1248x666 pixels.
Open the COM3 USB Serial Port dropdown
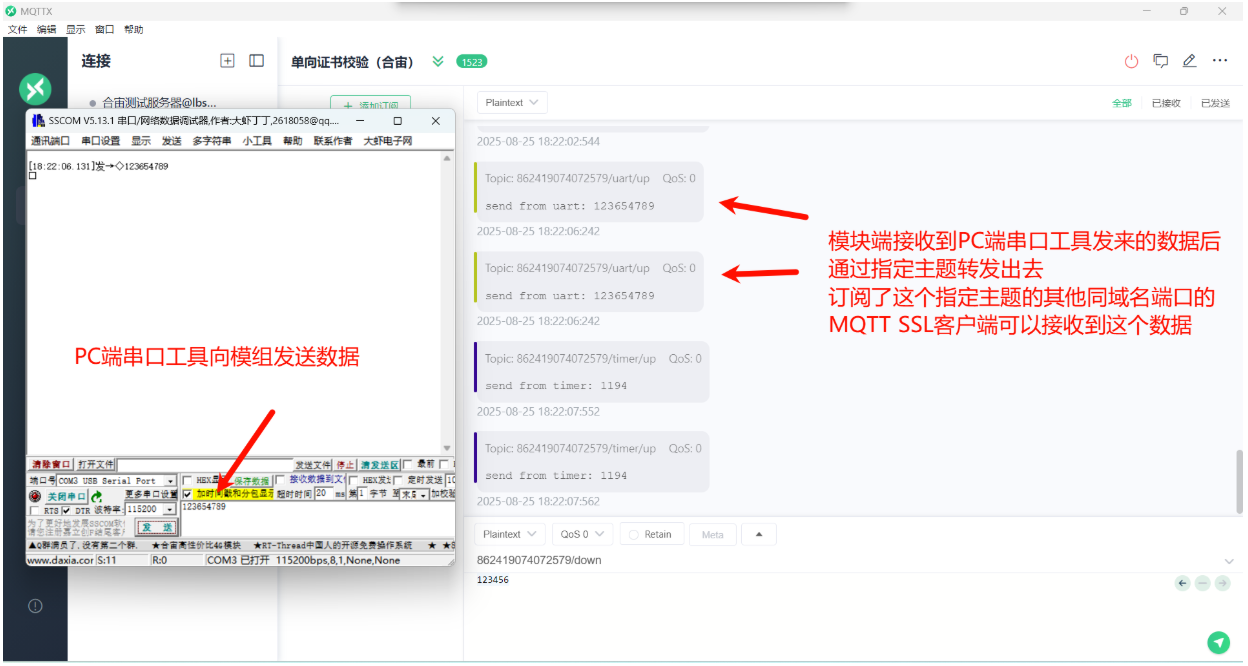(x=118, y=481)
